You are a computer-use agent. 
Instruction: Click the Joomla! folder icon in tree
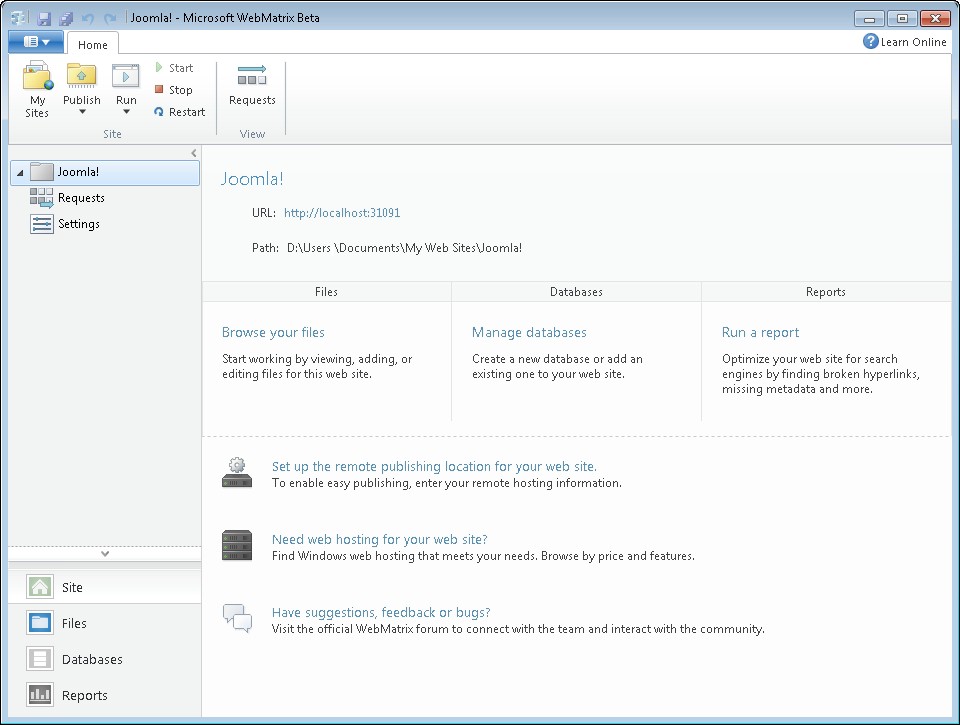coord(42,172)
